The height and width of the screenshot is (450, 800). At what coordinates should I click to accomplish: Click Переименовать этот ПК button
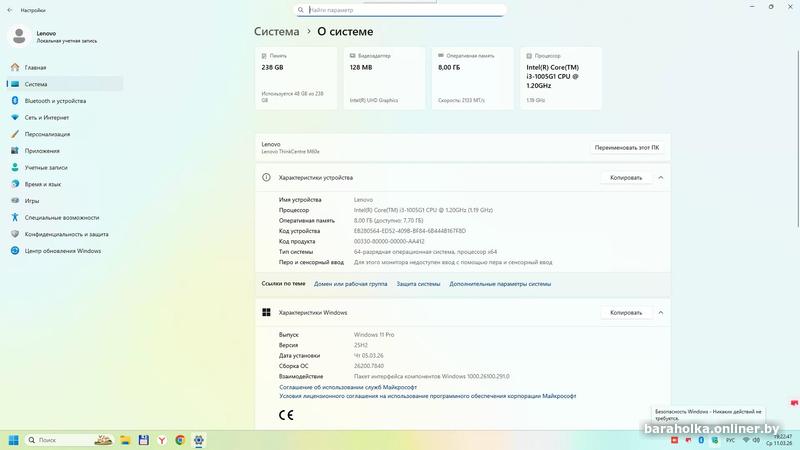click(627, 147)
